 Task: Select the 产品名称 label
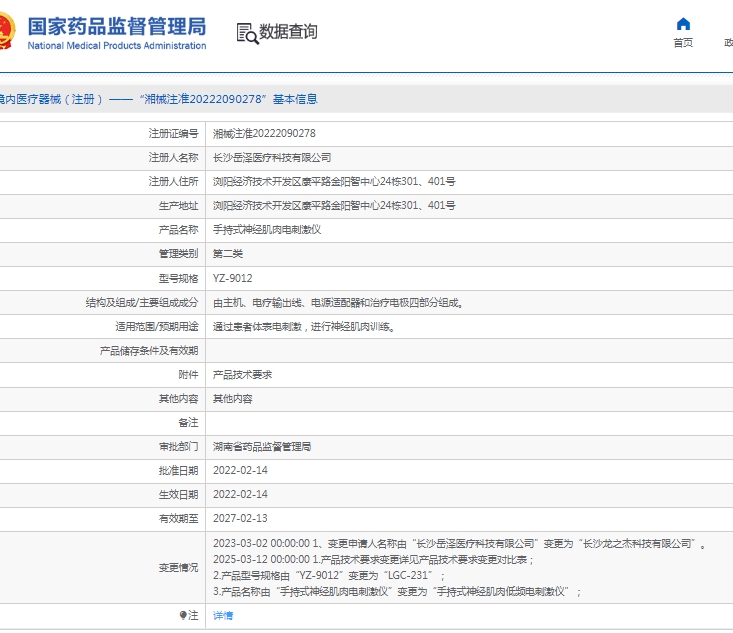coord(179,230)
